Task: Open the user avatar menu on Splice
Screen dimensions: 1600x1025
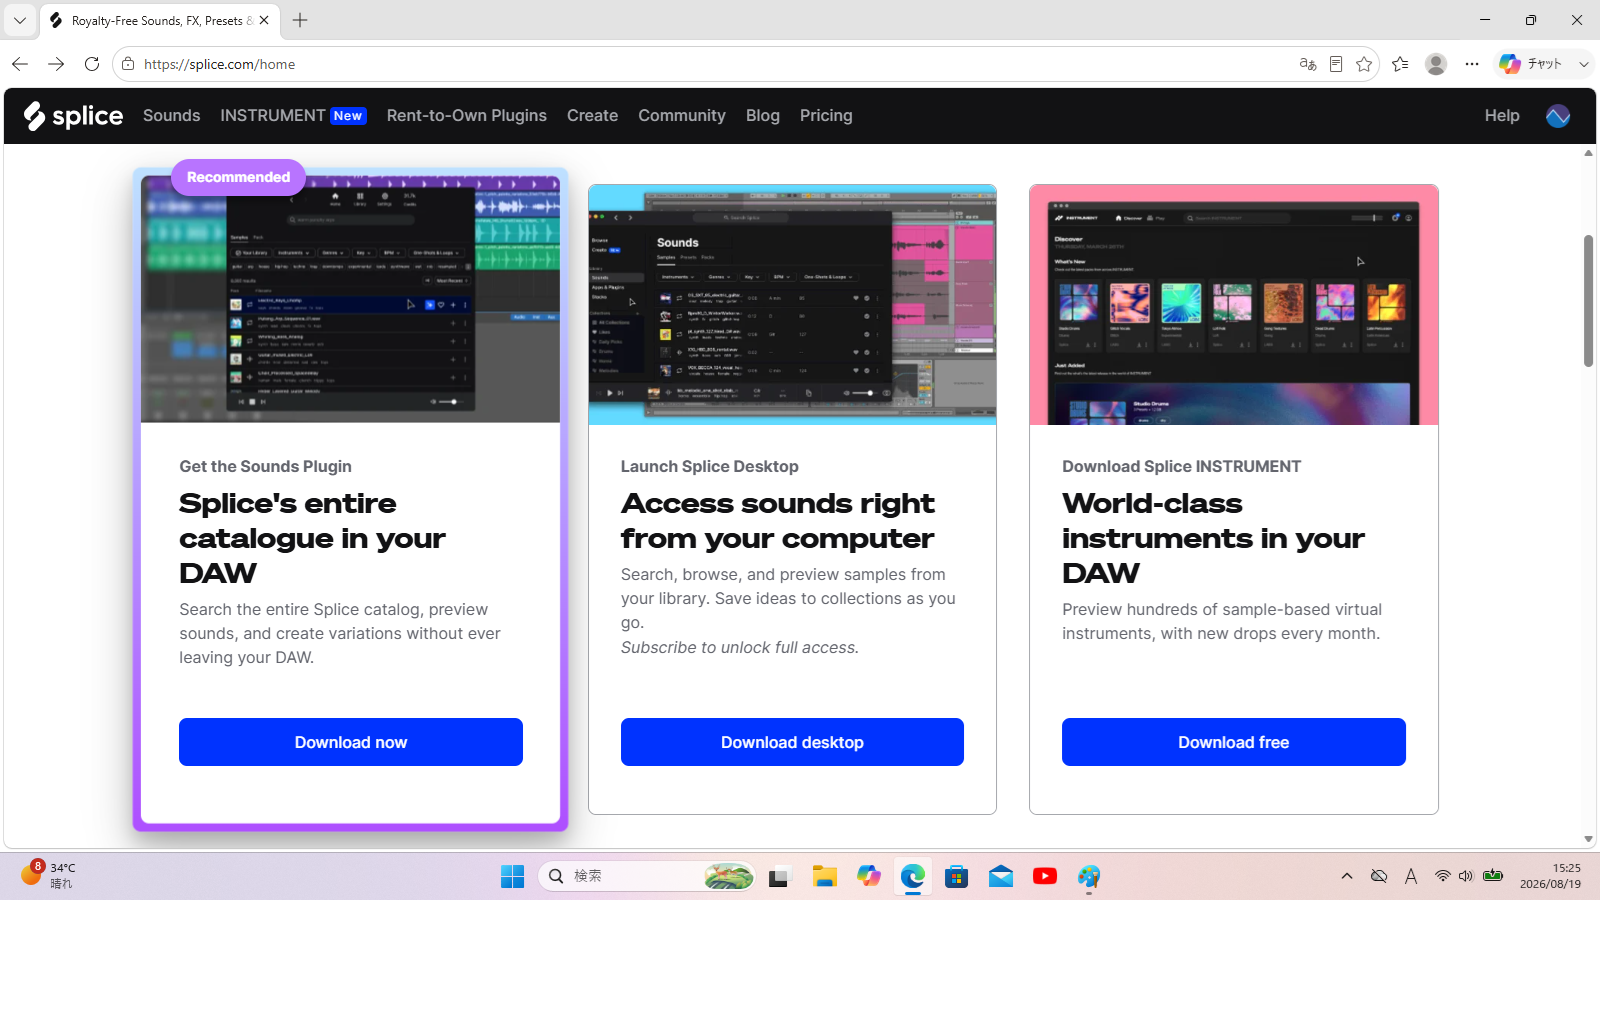Action: (x=1557, y=116)
